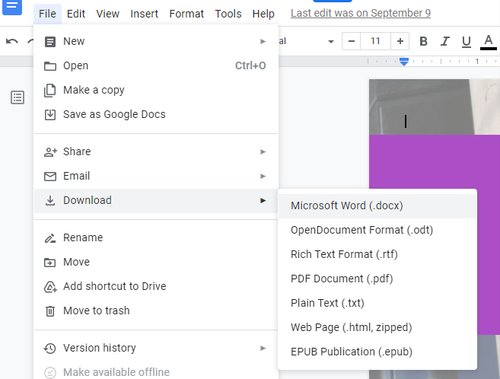Increase font size with plus button
This screenshot has width=500, height=379.
[x=400, y=41]
